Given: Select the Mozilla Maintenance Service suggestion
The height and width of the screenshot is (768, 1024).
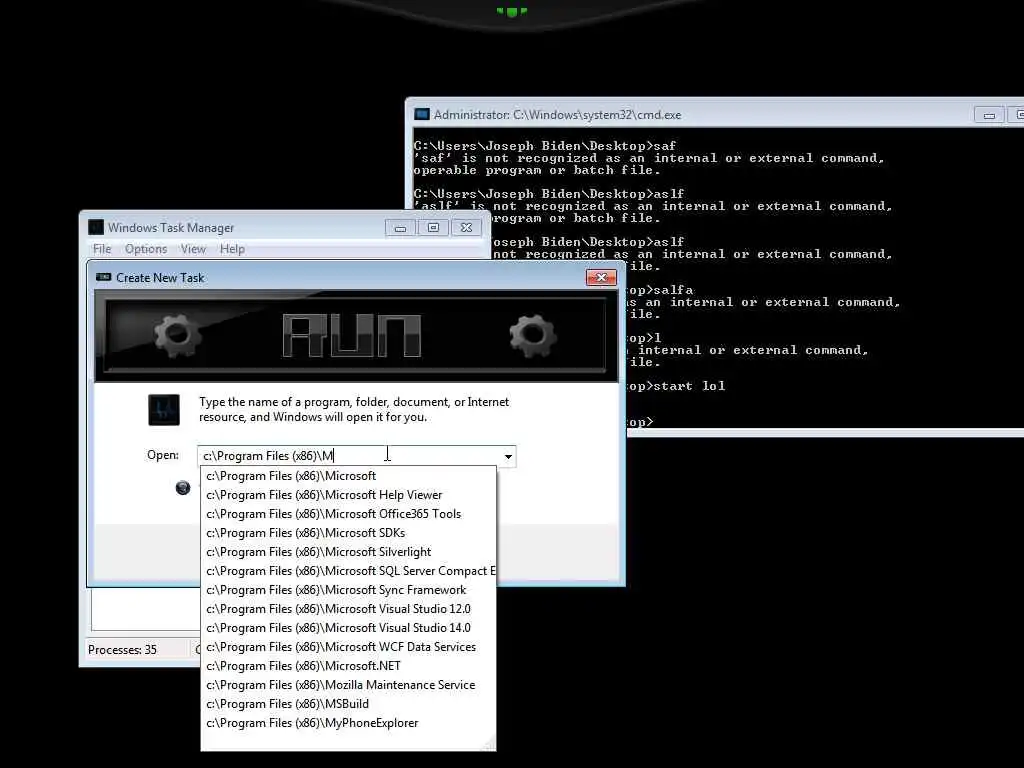Looking at the screenshot, I should click(349, 684).
